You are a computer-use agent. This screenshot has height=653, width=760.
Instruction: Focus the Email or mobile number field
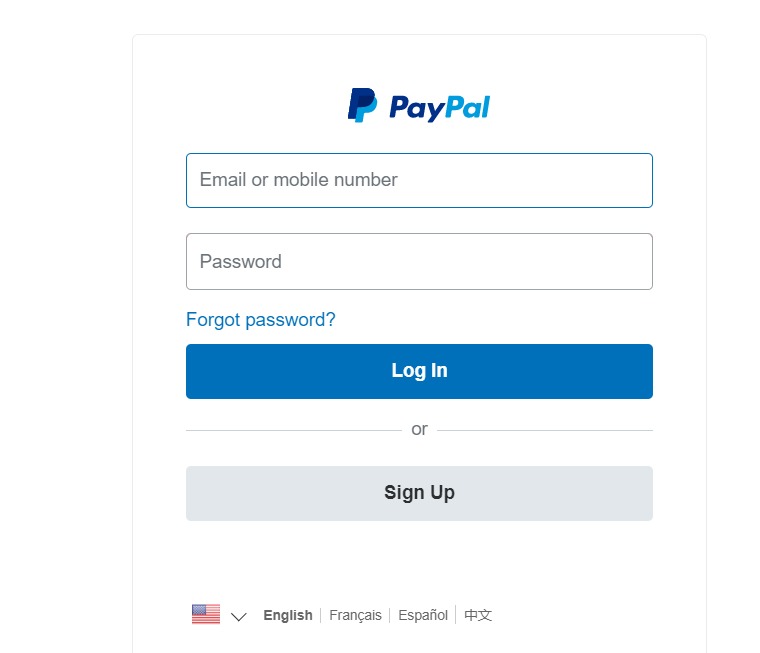[x=419, y=180]
